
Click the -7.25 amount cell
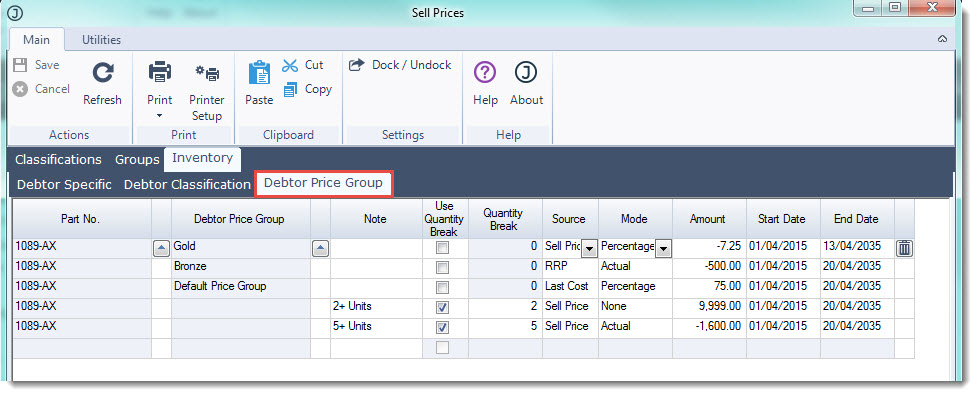[x=708, y=247]
